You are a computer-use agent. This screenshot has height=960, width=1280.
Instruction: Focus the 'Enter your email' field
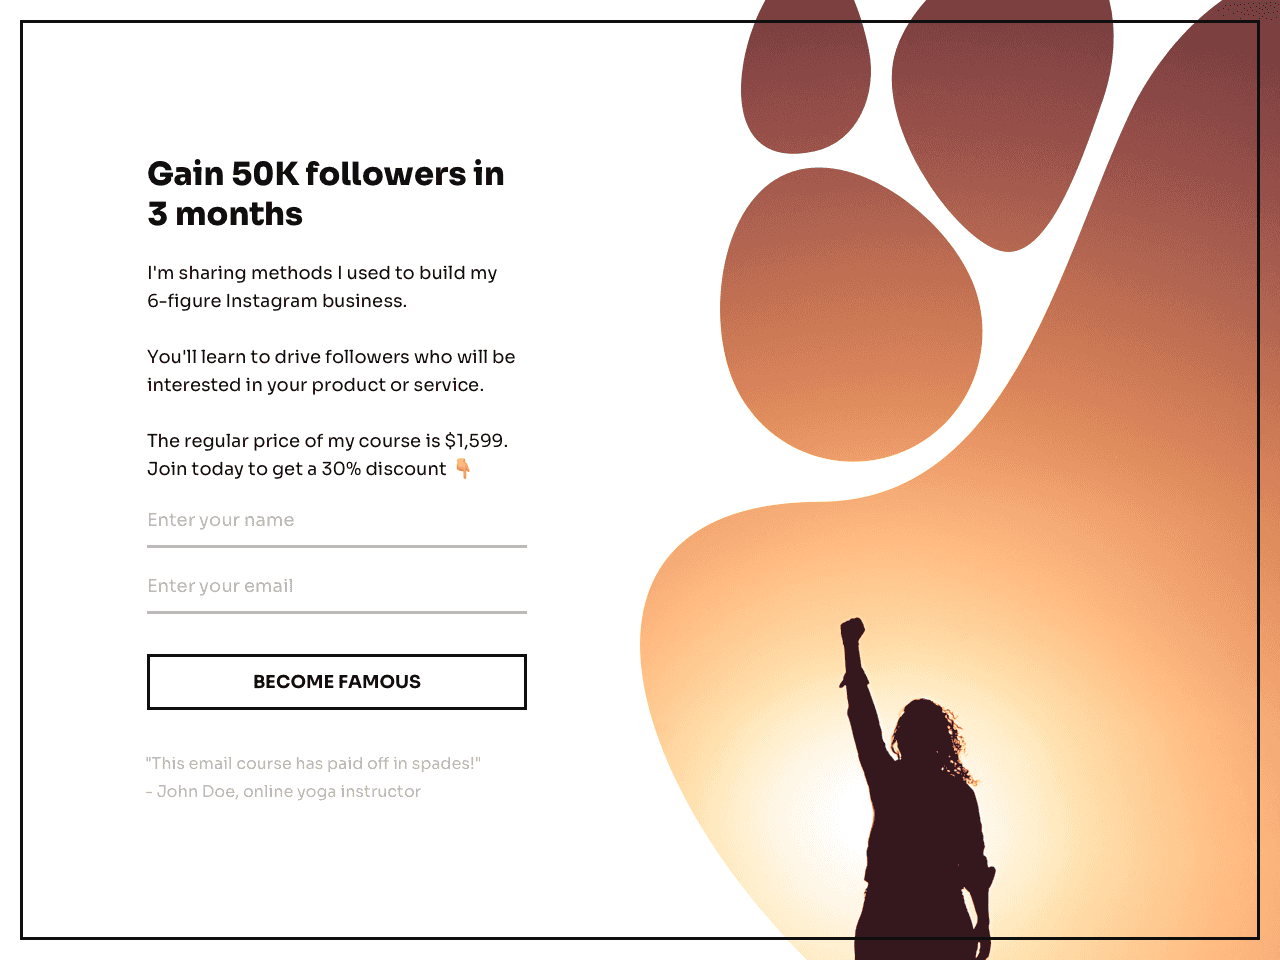pyautogui.click(x=337, y=587)
